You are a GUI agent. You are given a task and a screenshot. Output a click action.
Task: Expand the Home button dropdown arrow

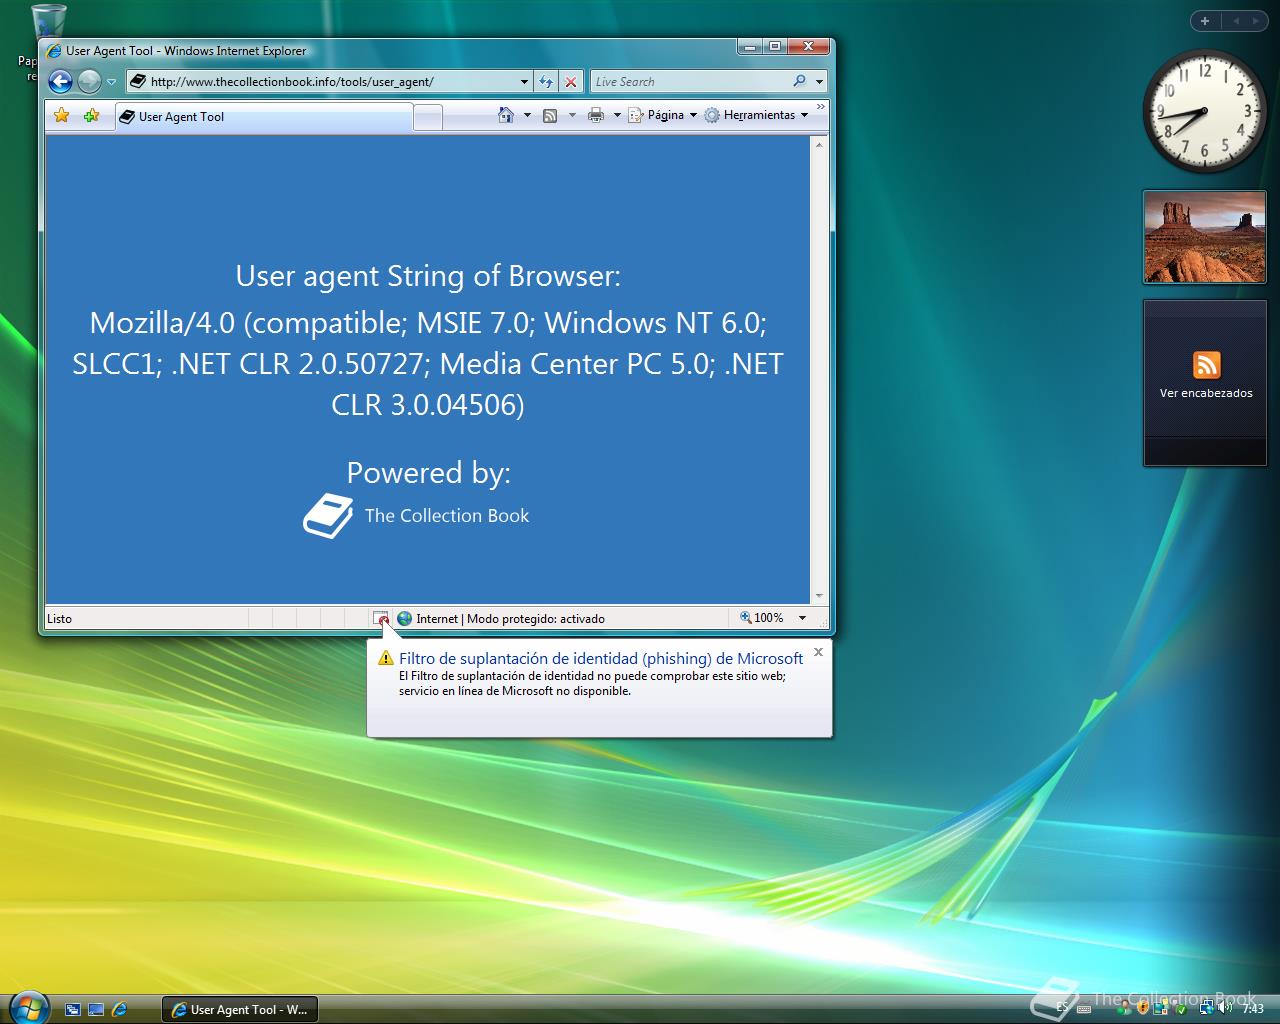527,115
